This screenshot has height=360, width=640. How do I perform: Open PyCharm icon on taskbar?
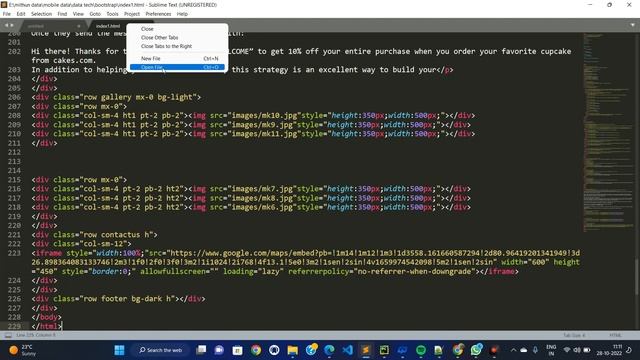click(x=384, y=350)
